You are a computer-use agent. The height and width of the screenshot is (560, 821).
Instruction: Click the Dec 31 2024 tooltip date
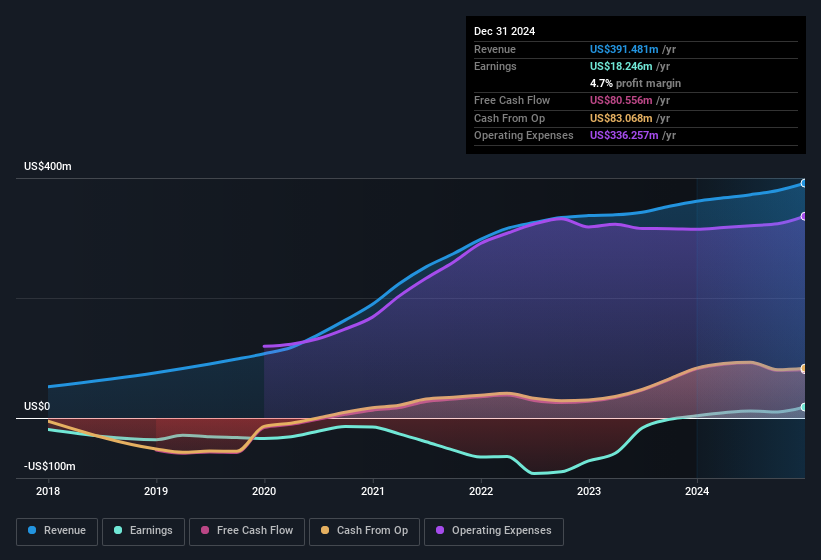click(504, 31)
